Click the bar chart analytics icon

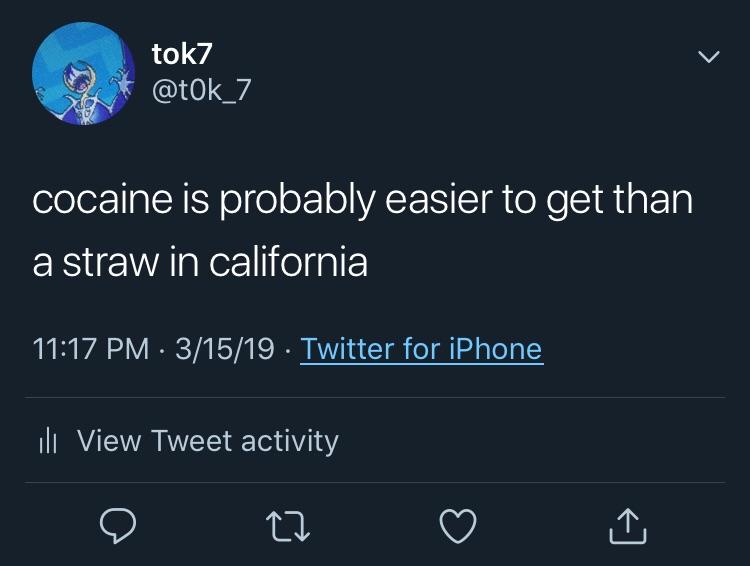[46, 441]
